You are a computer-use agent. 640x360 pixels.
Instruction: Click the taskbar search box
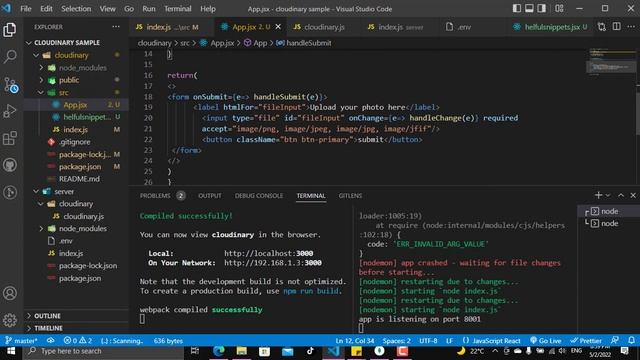(102, 351)
